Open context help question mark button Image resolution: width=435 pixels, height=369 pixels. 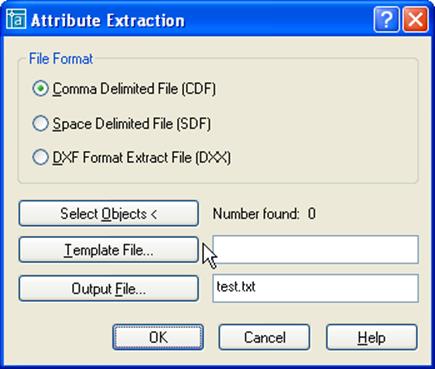coord(386,20)
